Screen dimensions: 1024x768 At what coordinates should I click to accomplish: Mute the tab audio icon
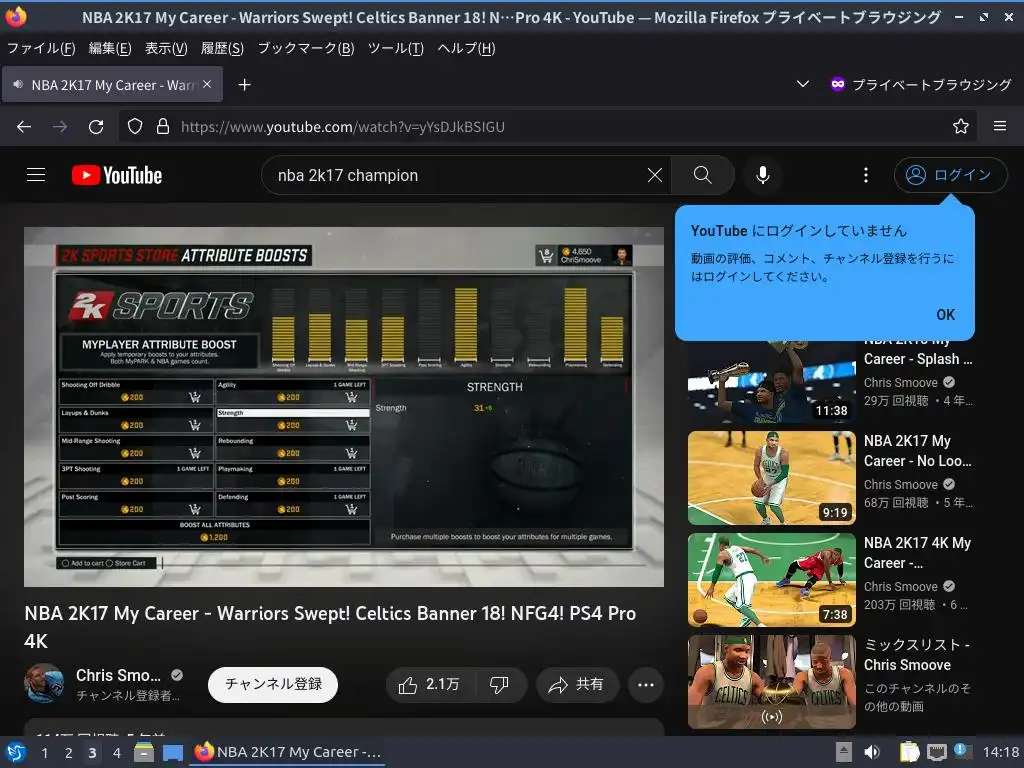pyautogui.click(x=18, y=85)
